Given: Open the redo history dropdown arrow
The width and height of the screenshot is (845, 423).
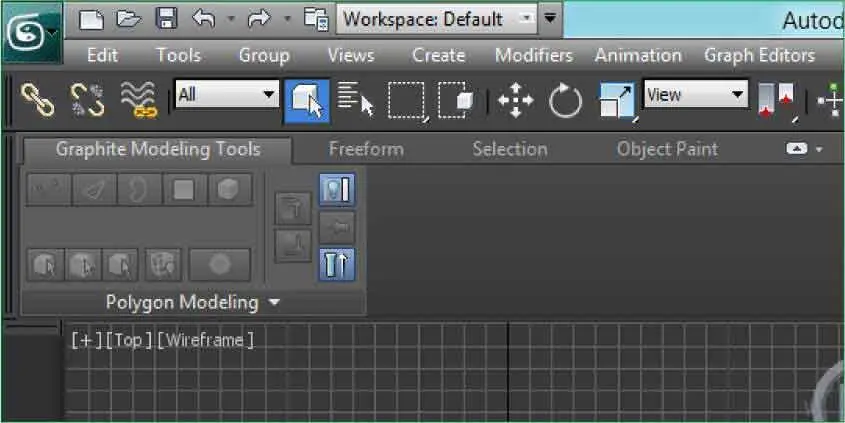Looking at the screenshot, I should [x=287, y=19].
